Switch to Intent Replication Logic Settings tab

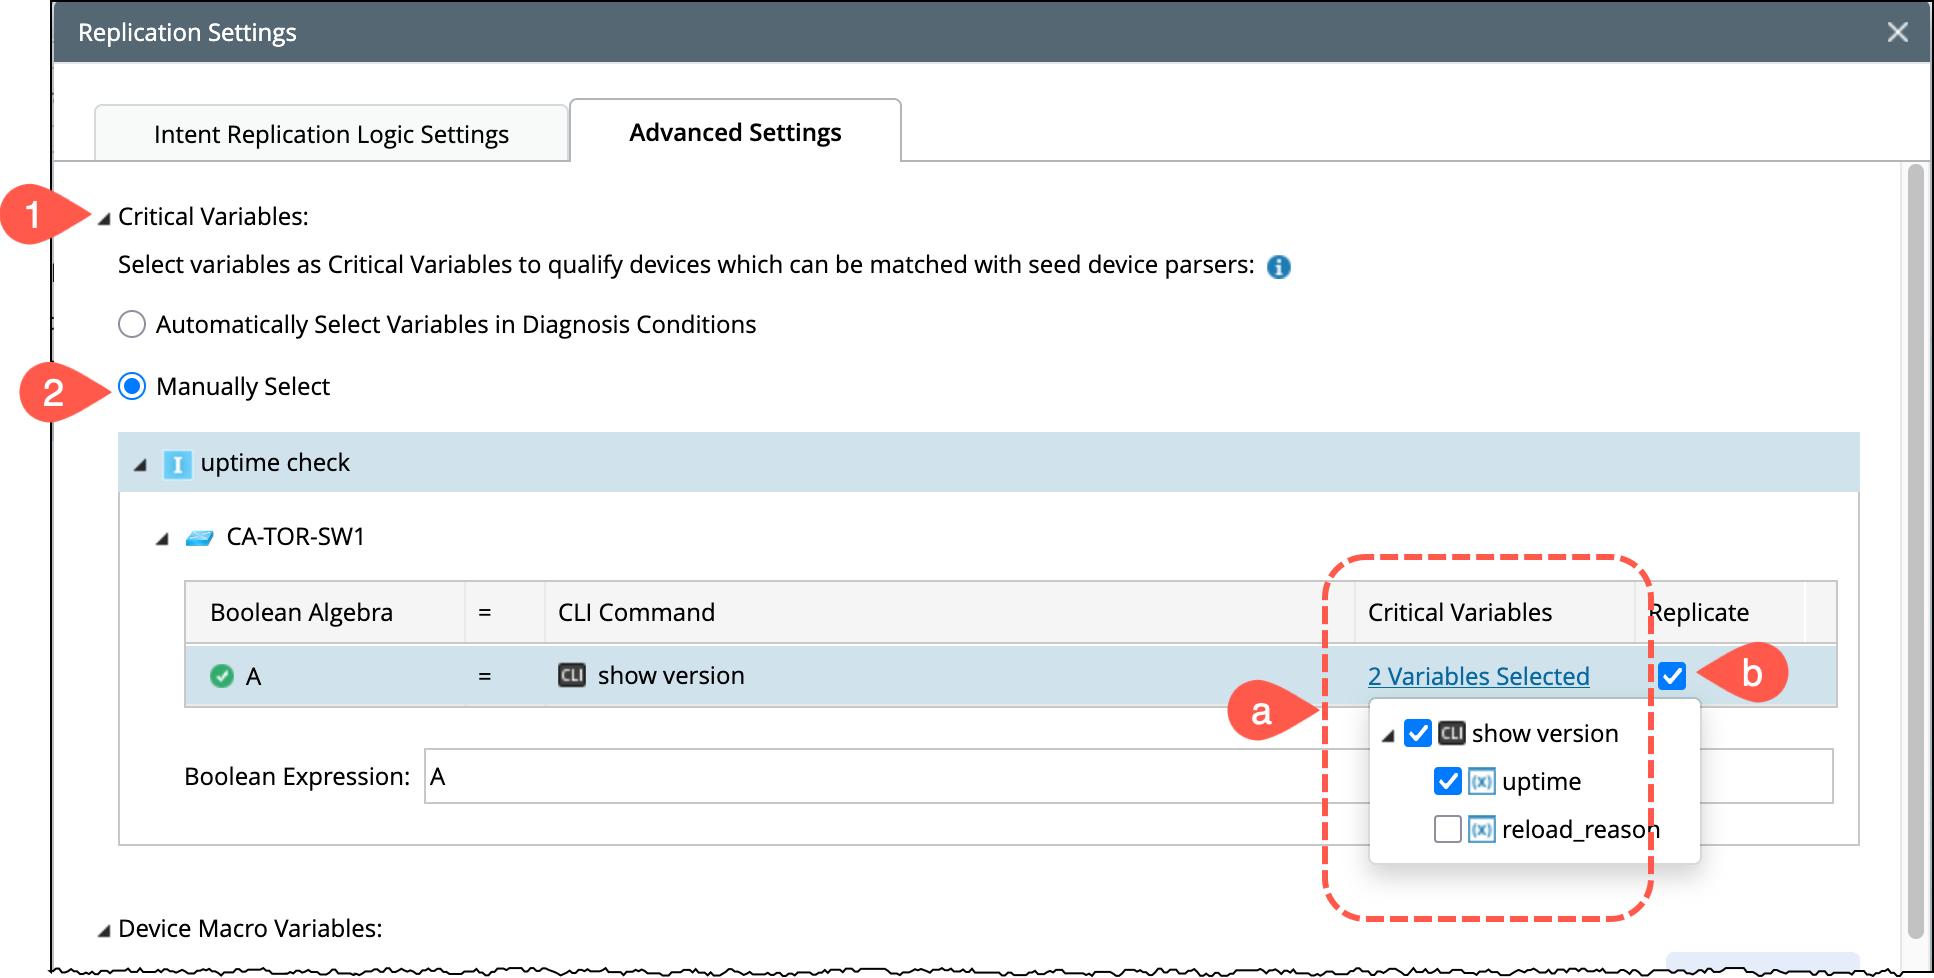(x=331, y=134)
